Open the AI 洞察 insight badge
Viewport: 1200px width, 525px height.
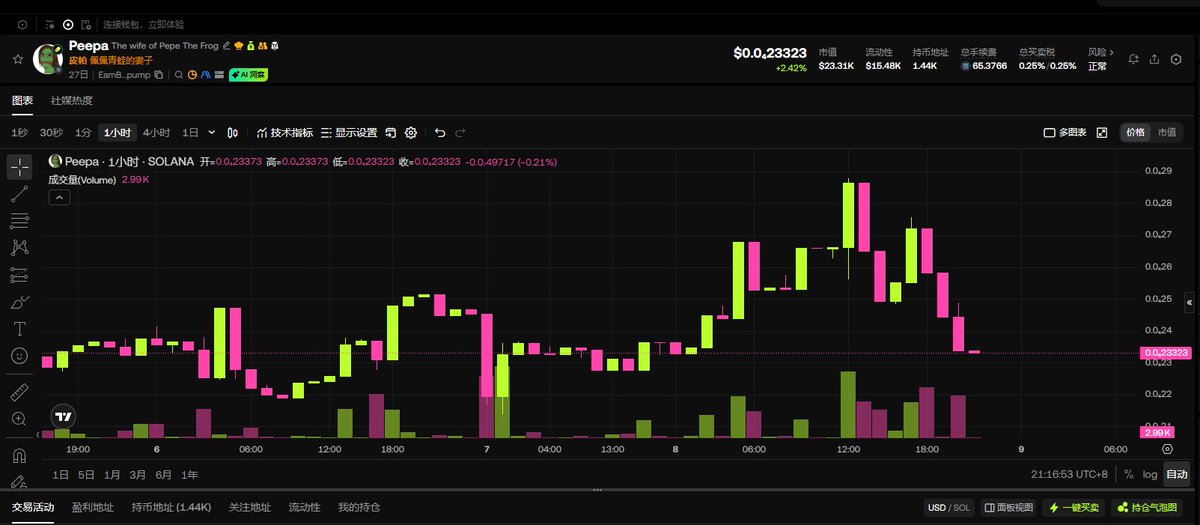tap(248, 75)
